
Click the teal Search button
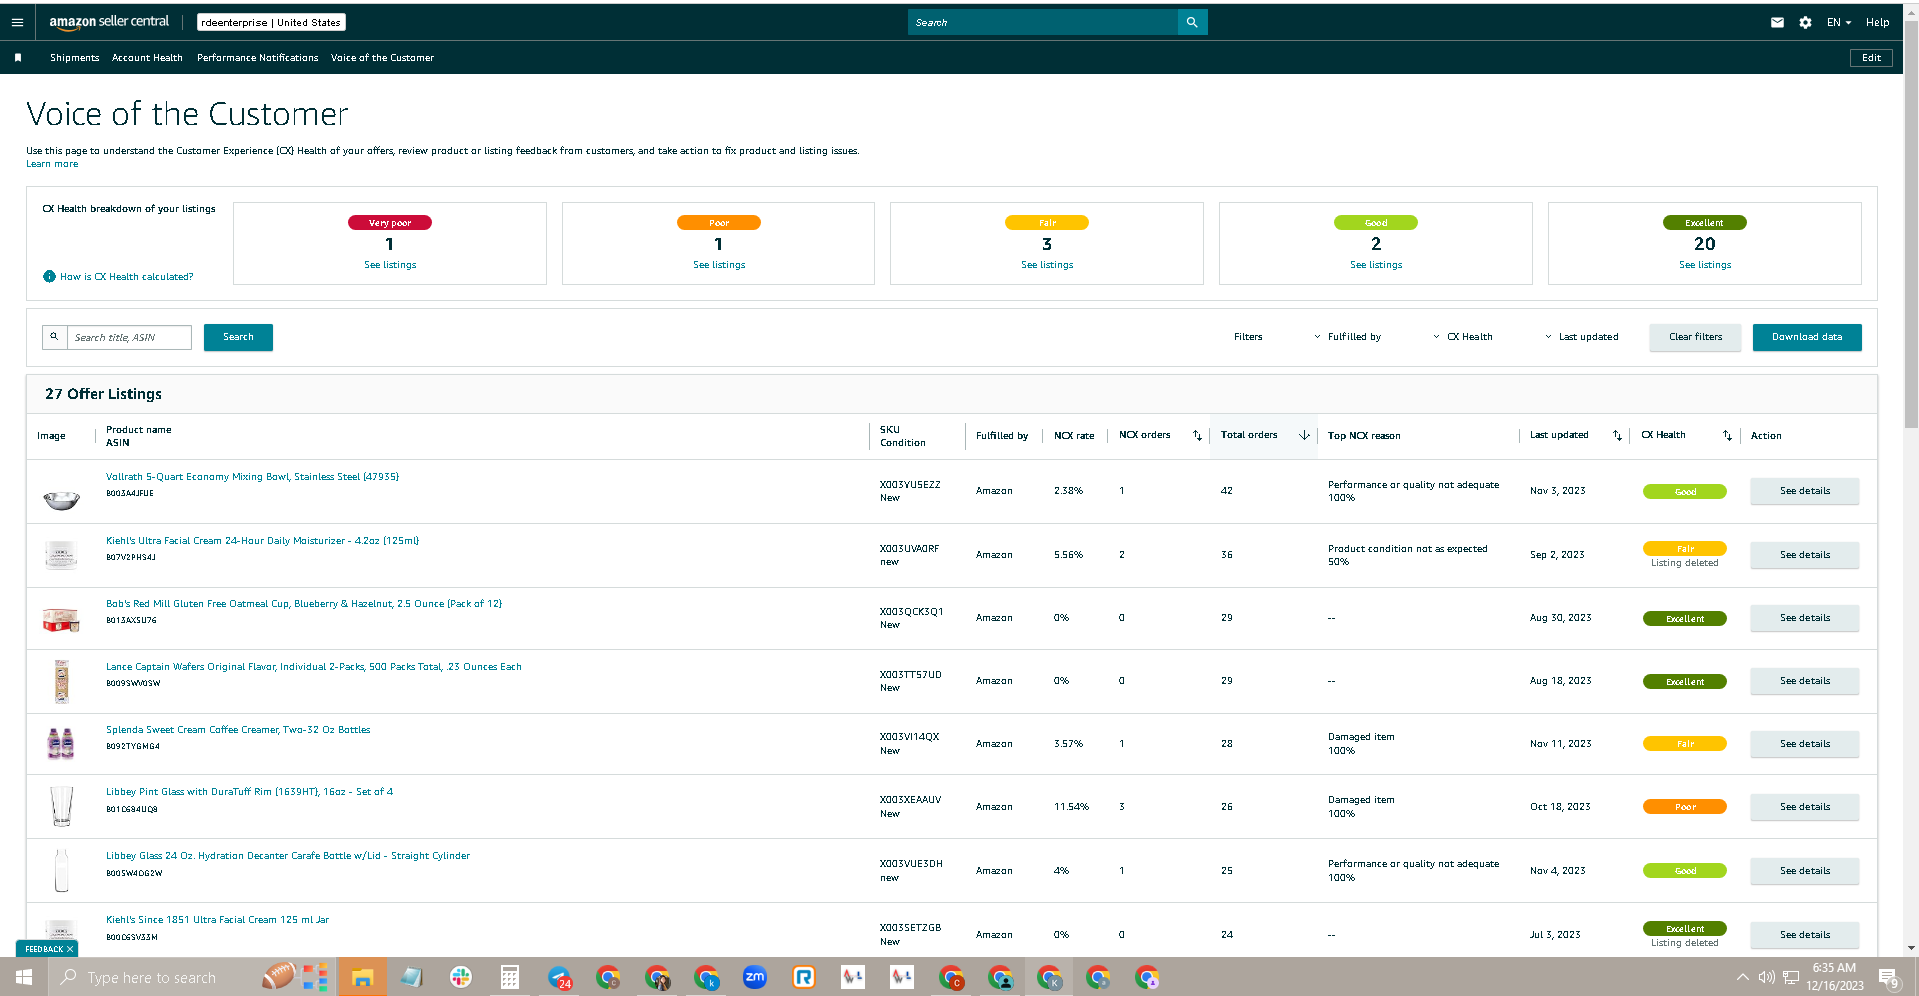click(x=238, y=337)
